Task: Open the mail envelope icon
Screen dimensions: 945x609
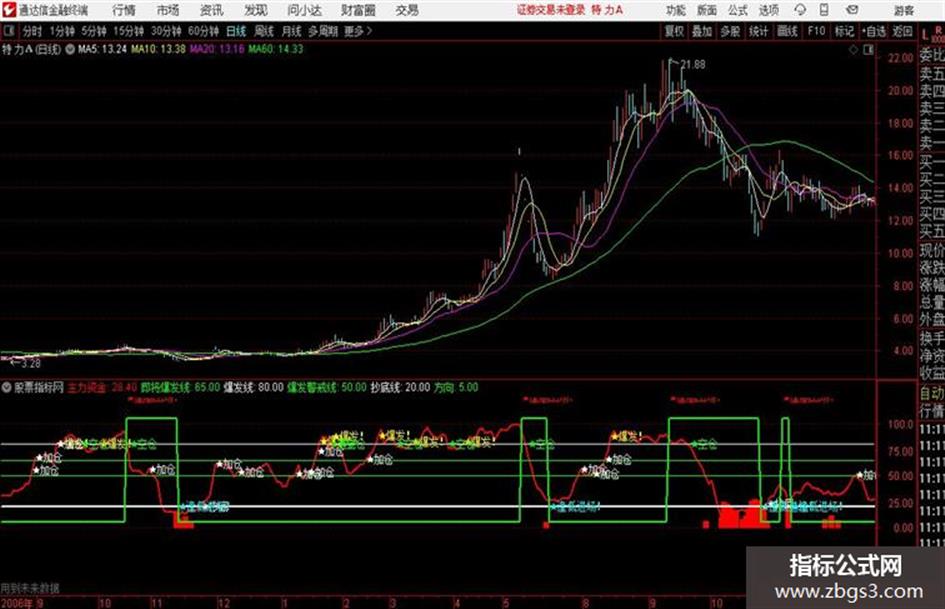Action: [x=852, y=10]
